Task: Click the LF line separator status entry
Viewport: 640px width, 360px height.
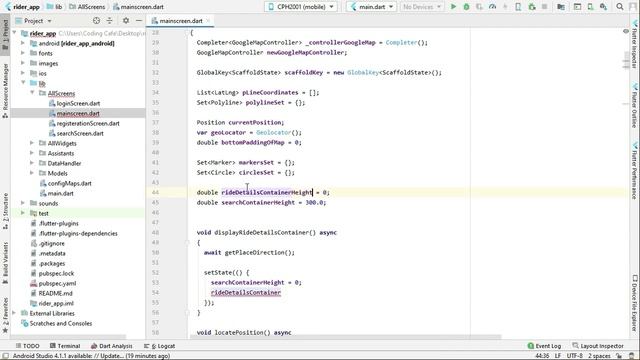Action: point(557,356)
